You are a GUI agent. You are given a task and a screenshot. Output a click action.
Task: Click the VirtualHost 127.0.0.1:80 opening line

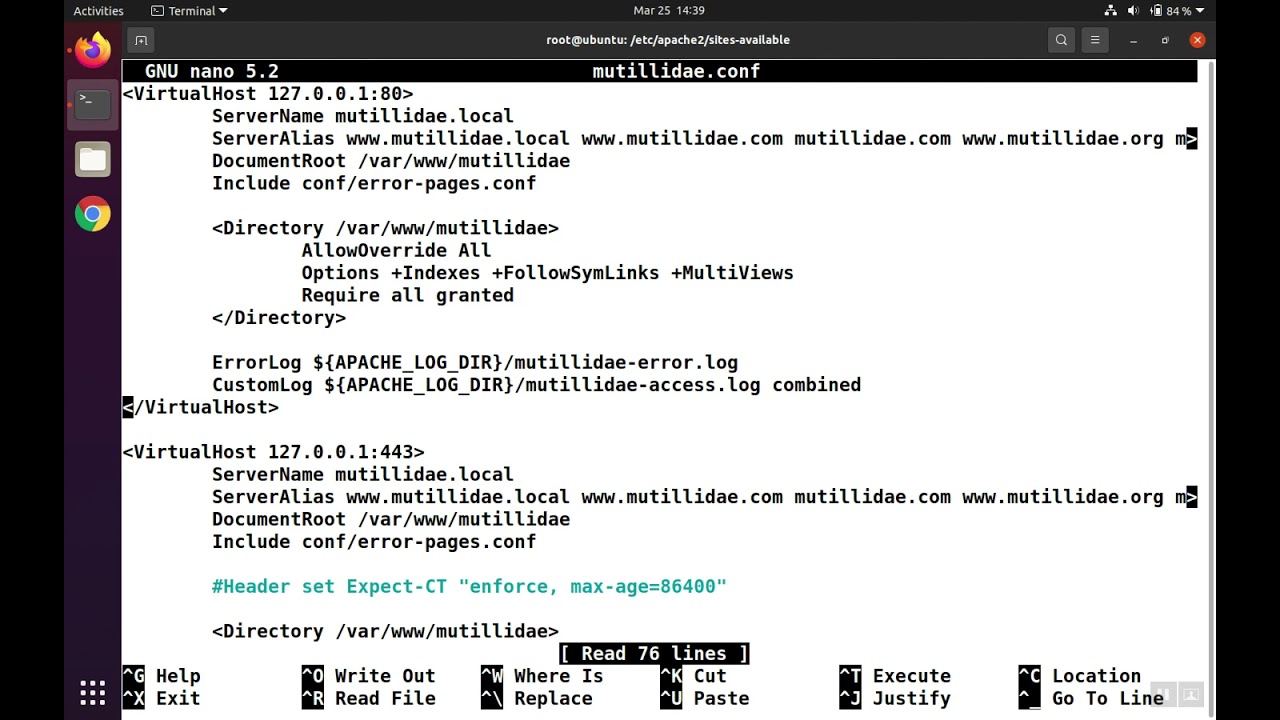pos(267,94)
